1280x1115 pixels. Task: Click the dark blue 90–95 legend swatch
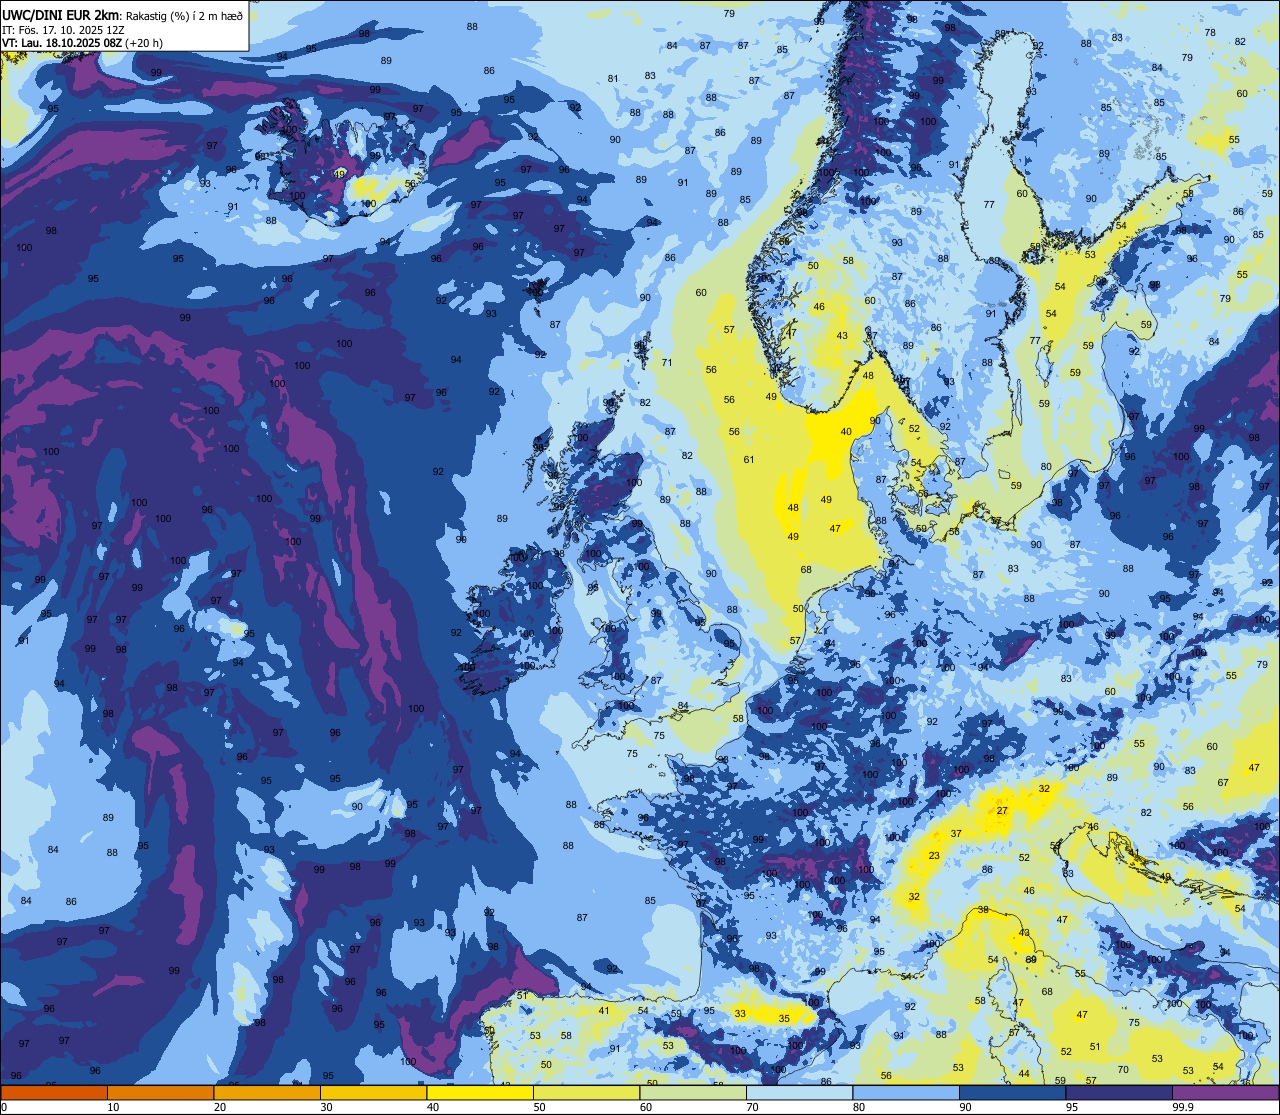coord(1012,1092)
